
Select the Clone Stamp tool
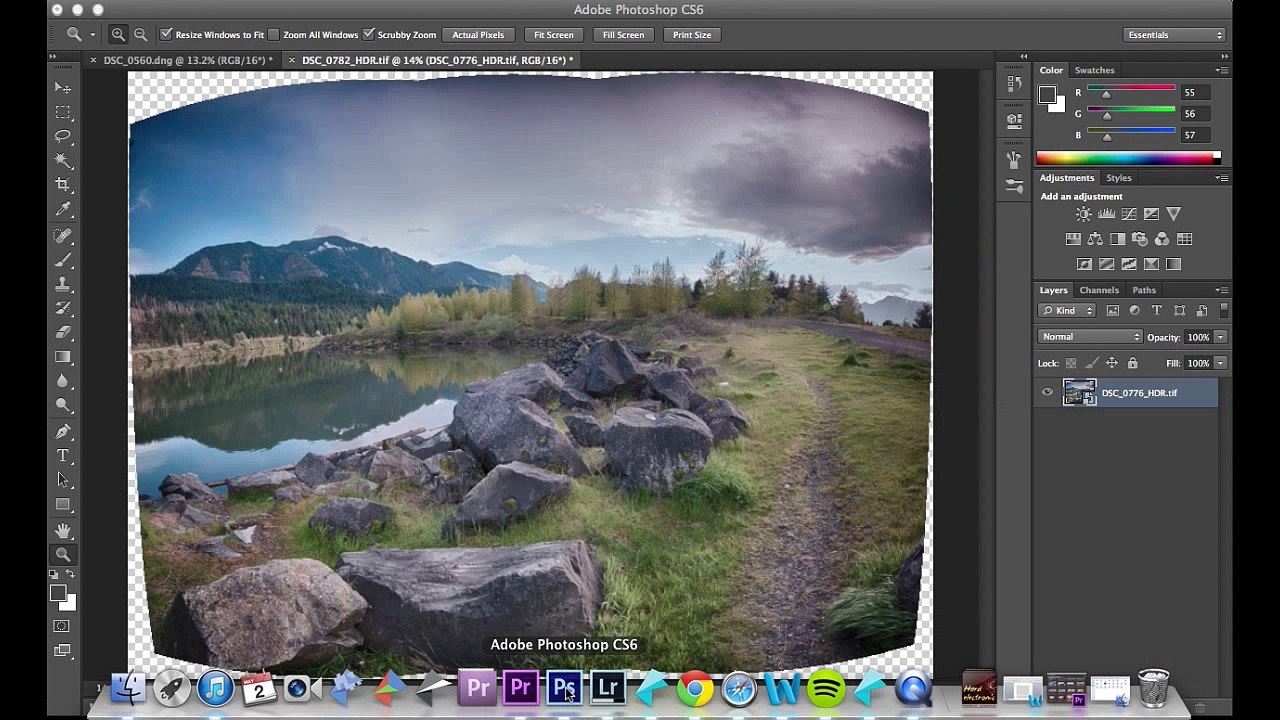coord(63,283)
